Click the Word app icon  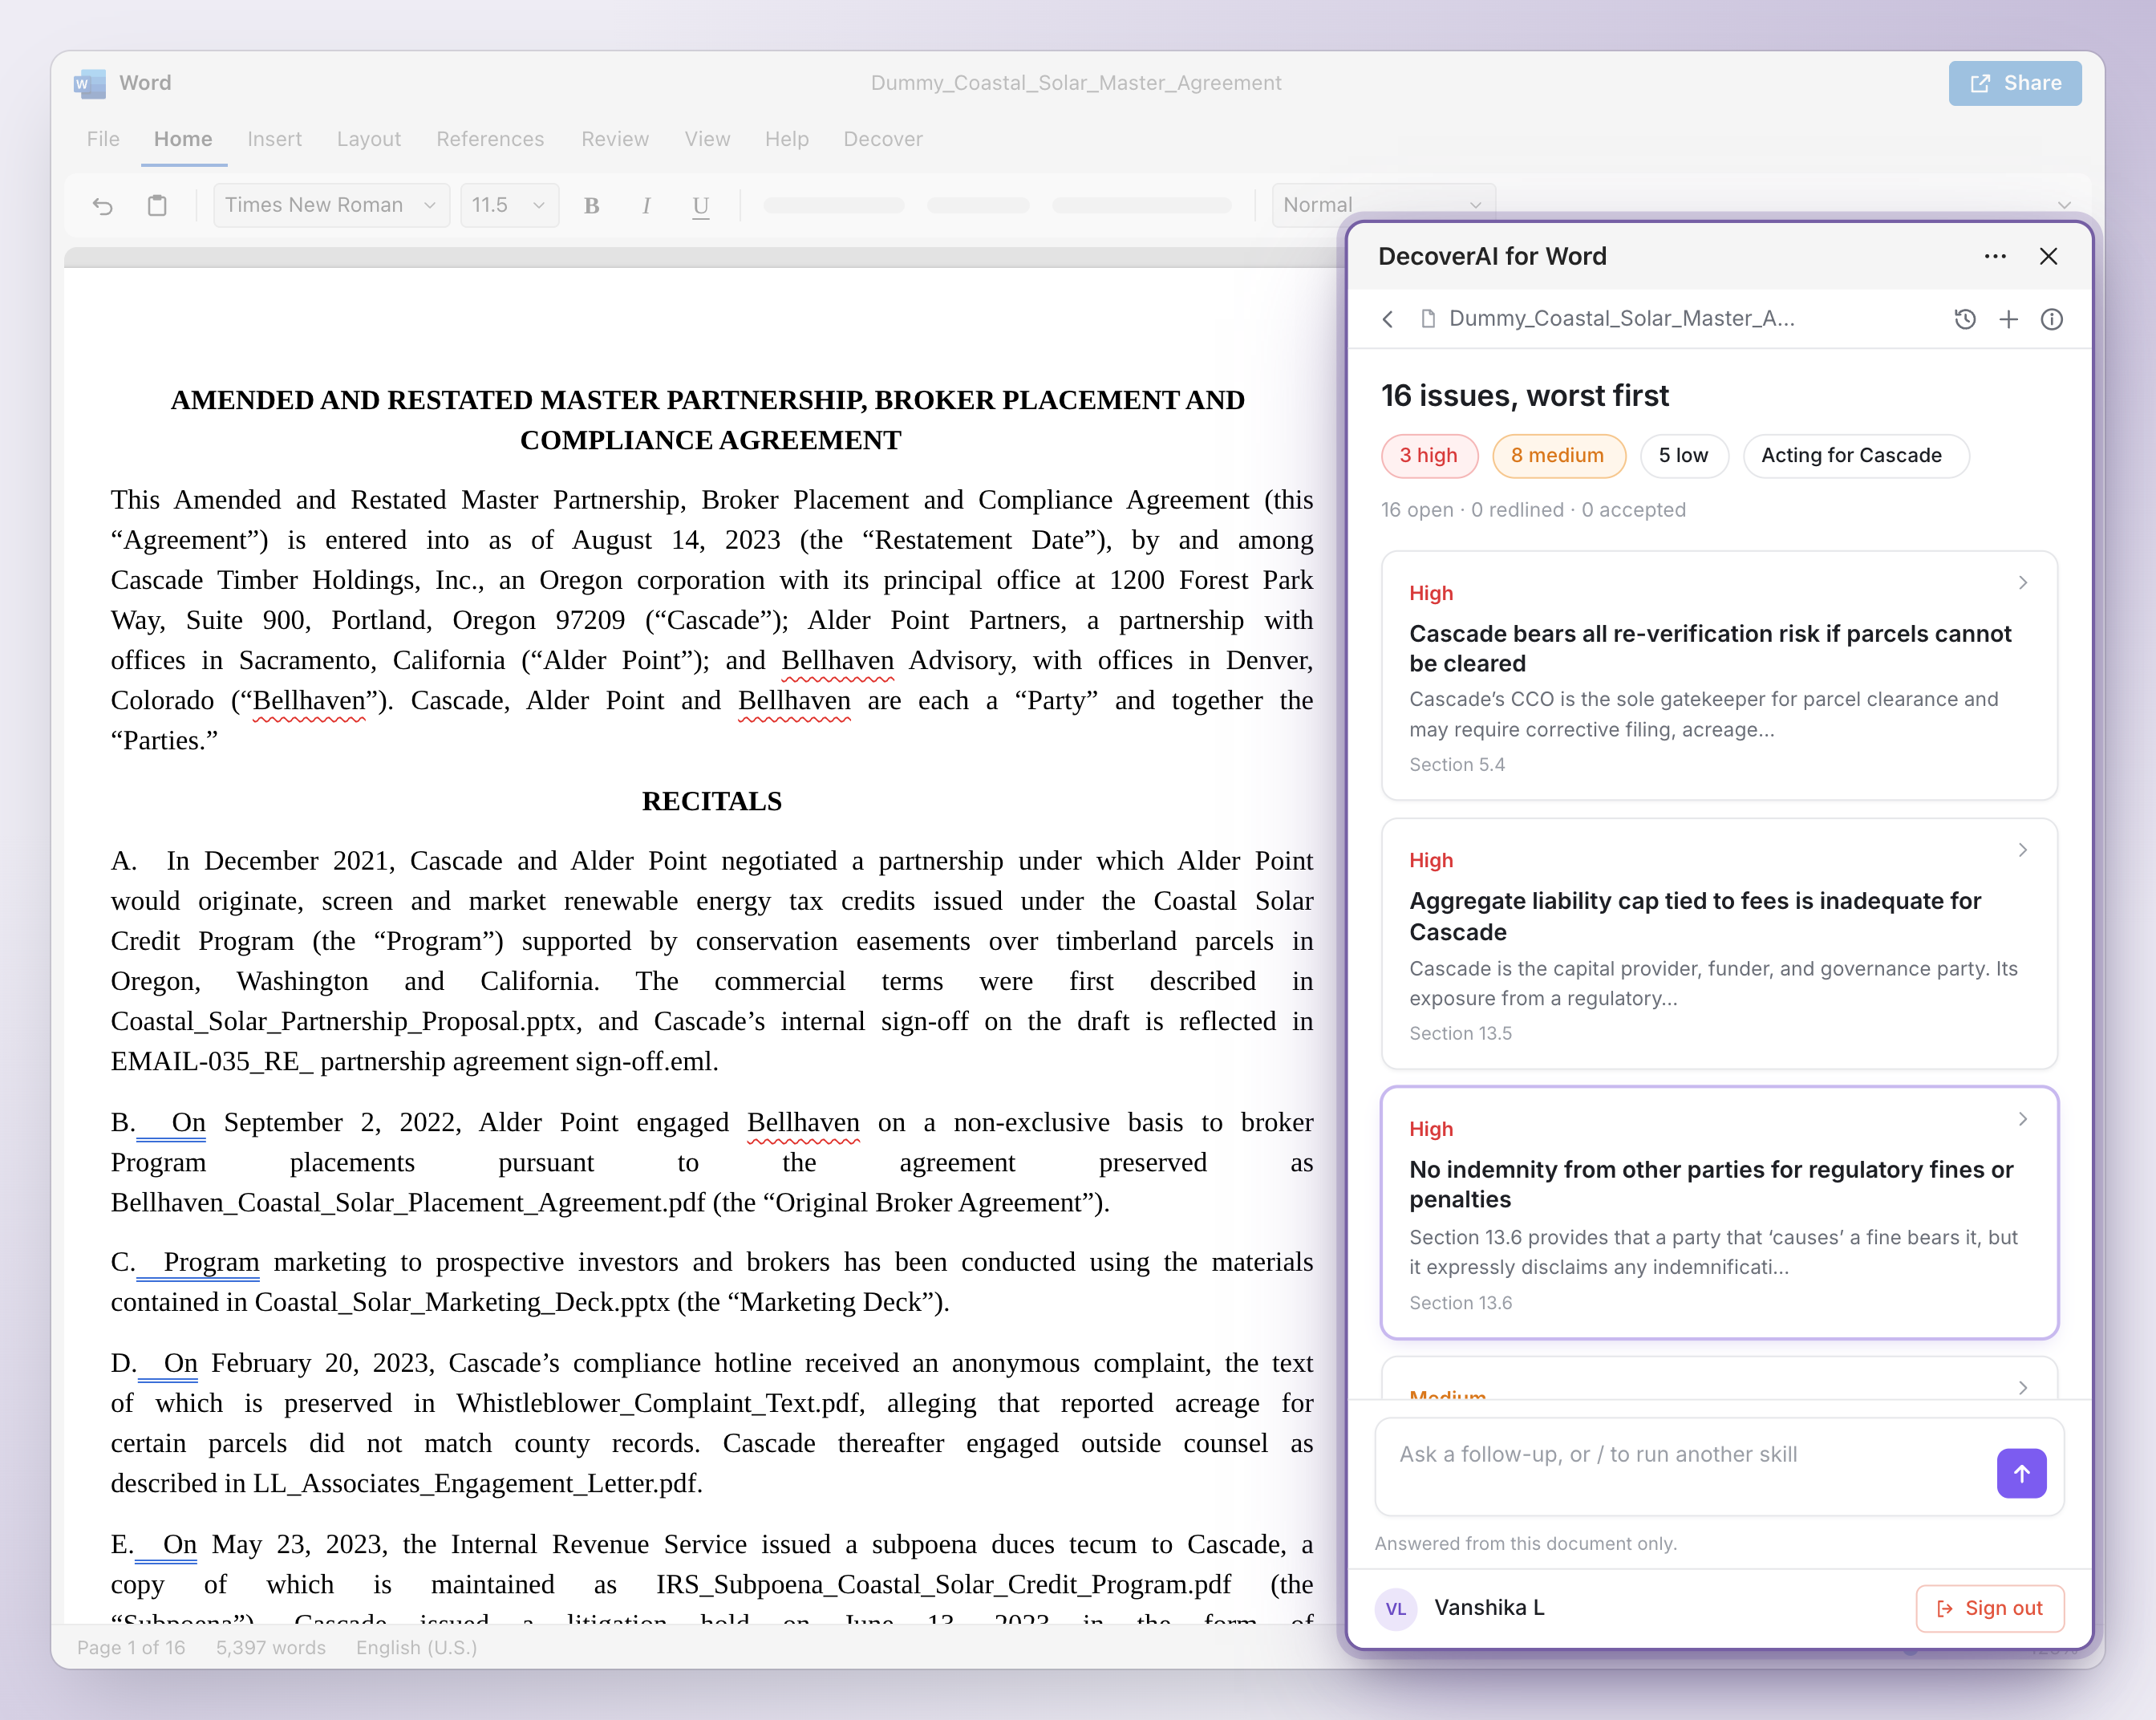coord(90,83)
